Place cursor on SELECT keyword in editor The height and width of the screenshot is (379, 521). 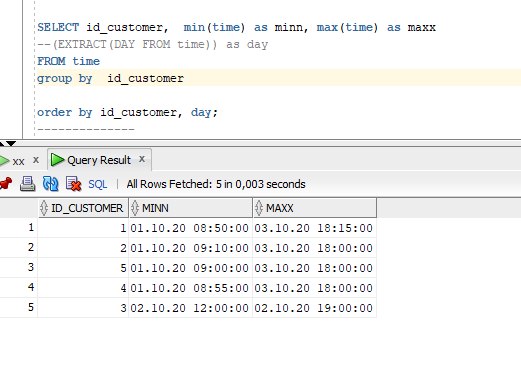click(58, 27)
